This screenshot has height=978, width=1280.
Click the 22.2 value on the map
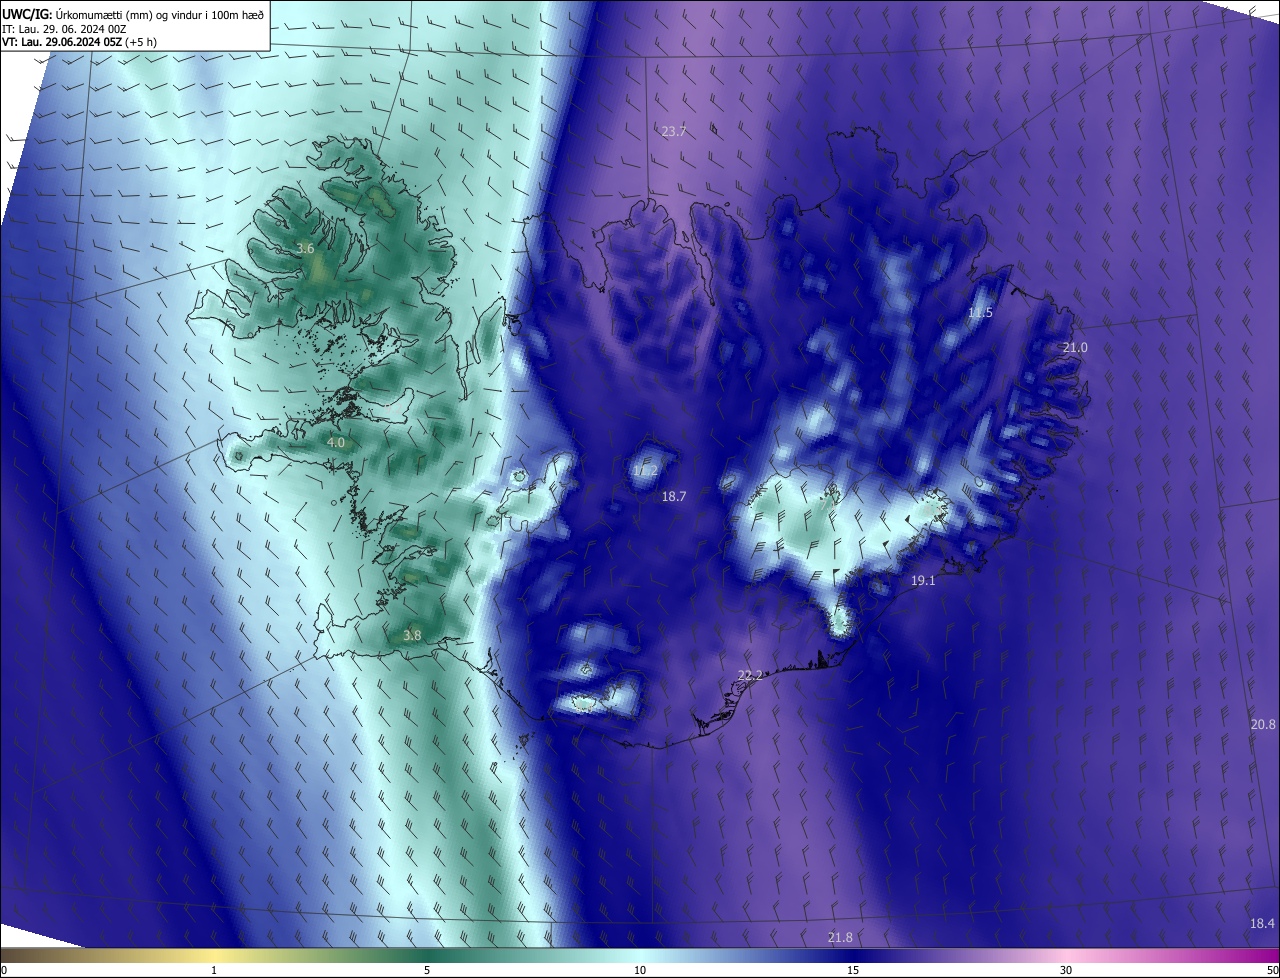pyautogui.click(x=750, y=676)
